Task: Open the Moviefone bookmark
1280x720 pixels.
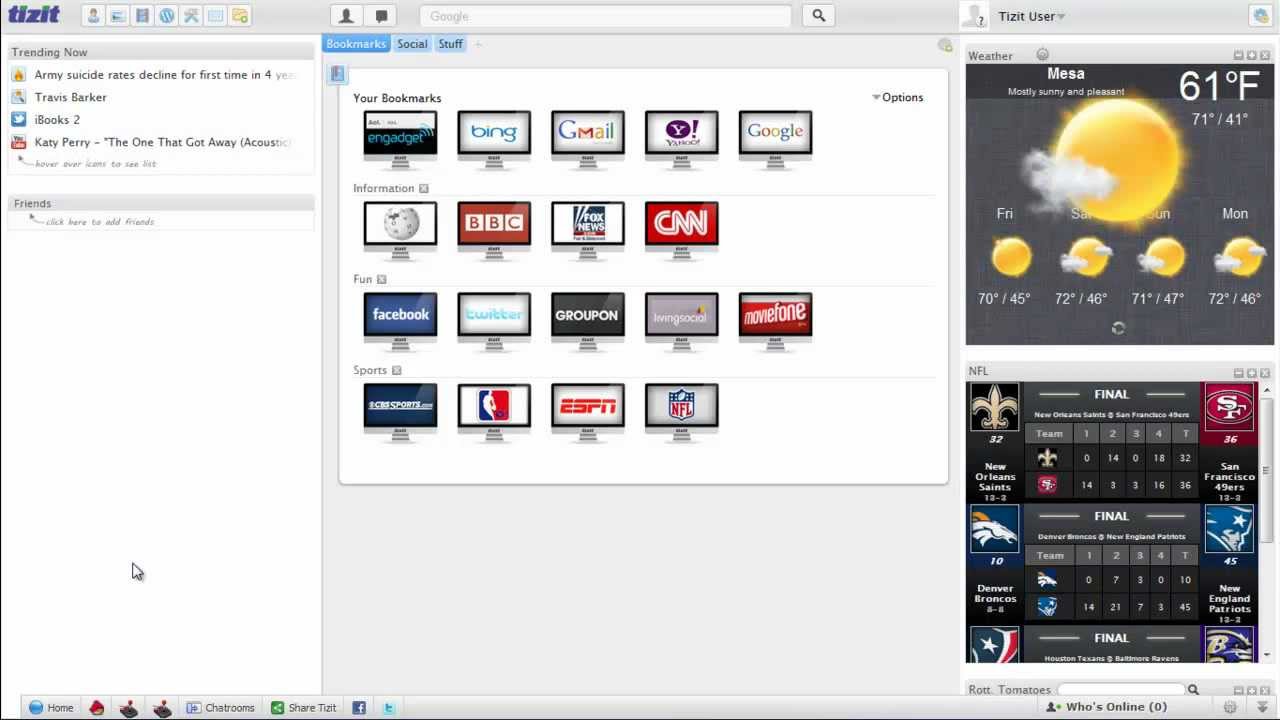Action: click(x=776, y=321)
